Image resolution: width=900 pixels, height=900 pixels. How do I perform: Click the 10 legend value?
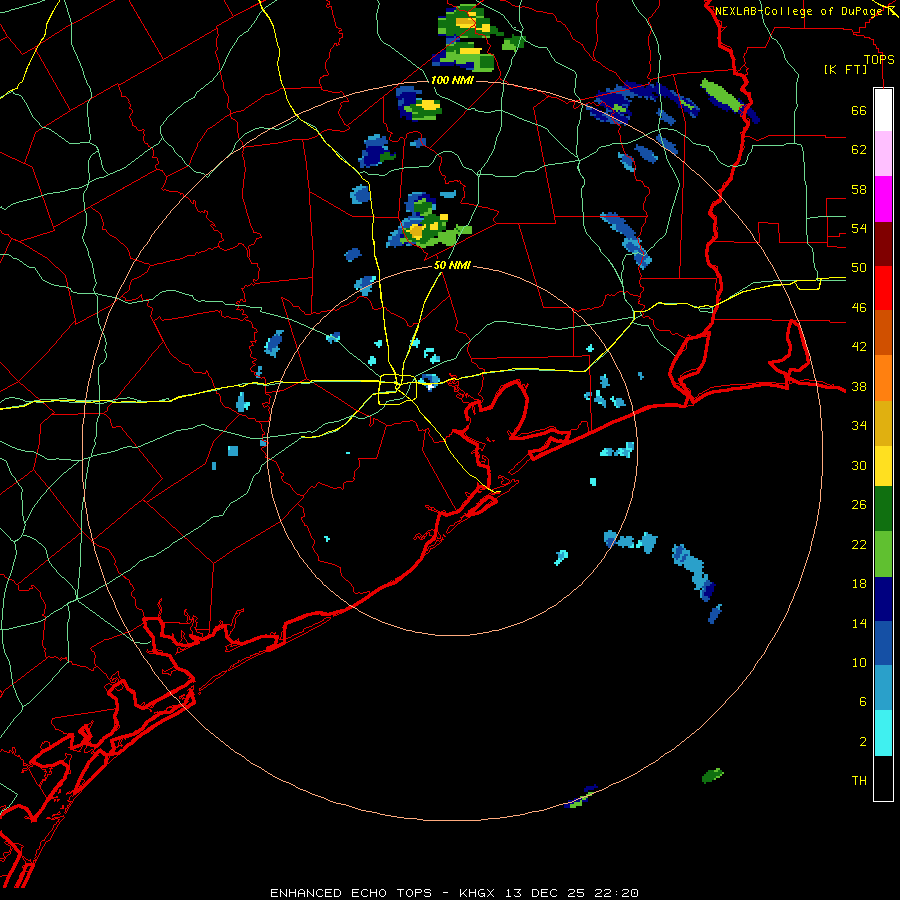[859, 663]
